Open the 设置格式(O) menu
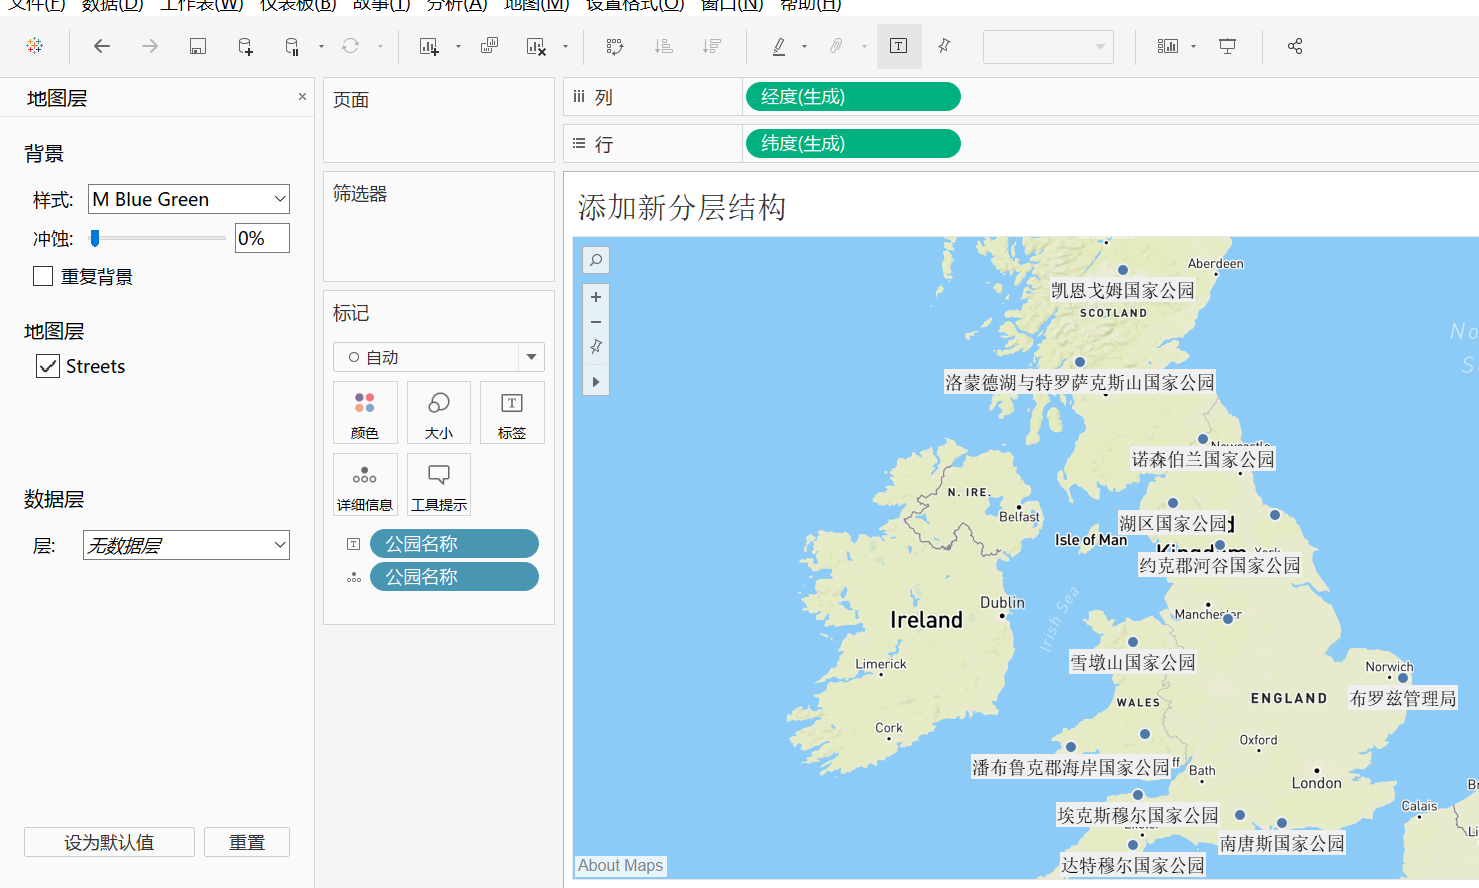Viewport: 1479px width, 888px height. tap(635, 5)
